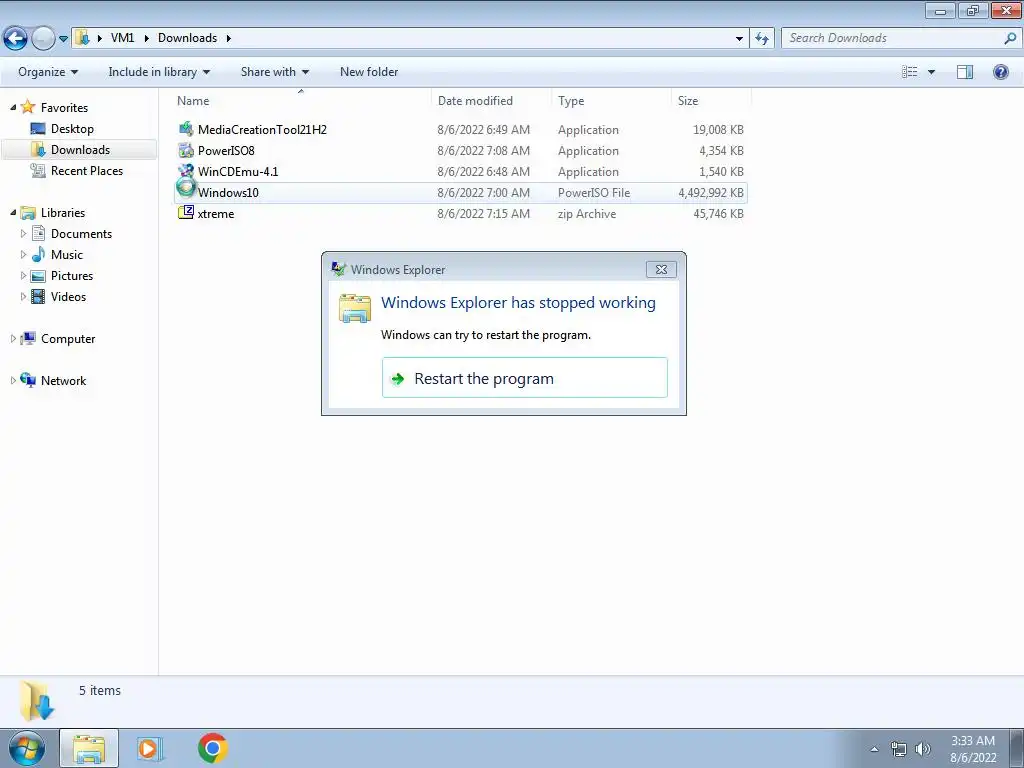This screenshot has width=1024, height=768.
Task: Collapse the Libraries group
Action: click(13, 212)
